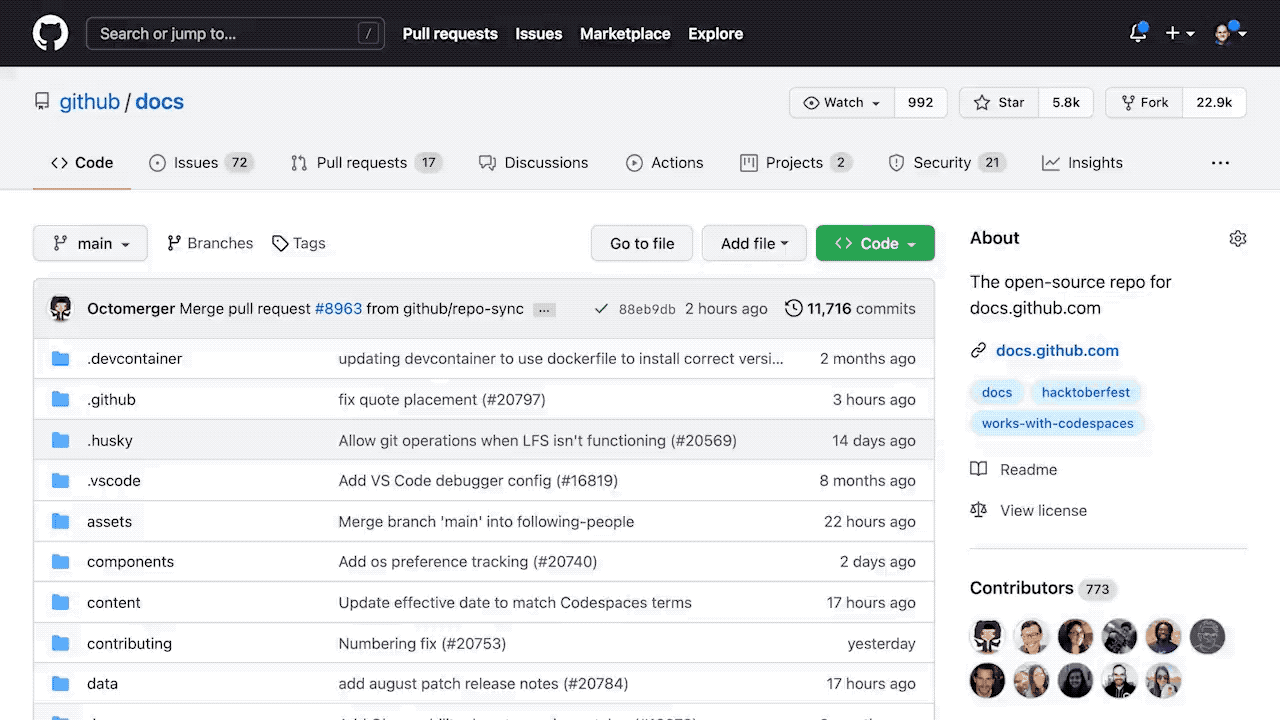Focus the Search or jump to field

pos(236,33)
